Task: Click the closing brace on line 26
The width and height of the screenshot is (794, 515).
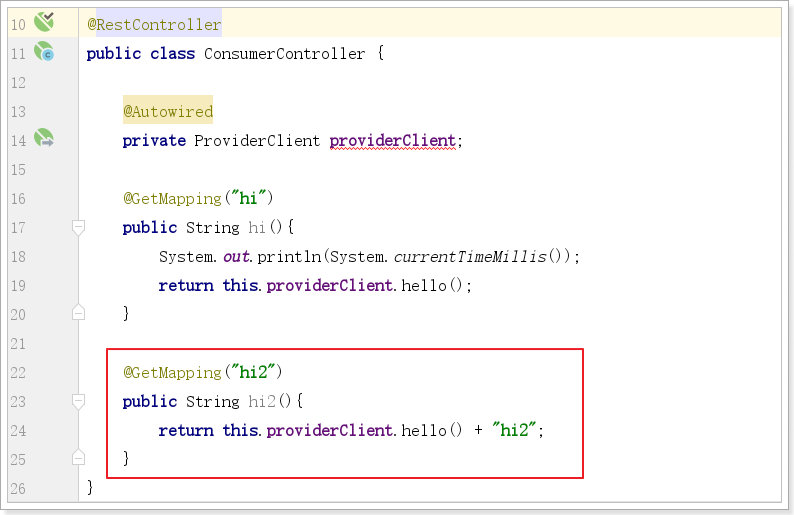Action: 90,487
